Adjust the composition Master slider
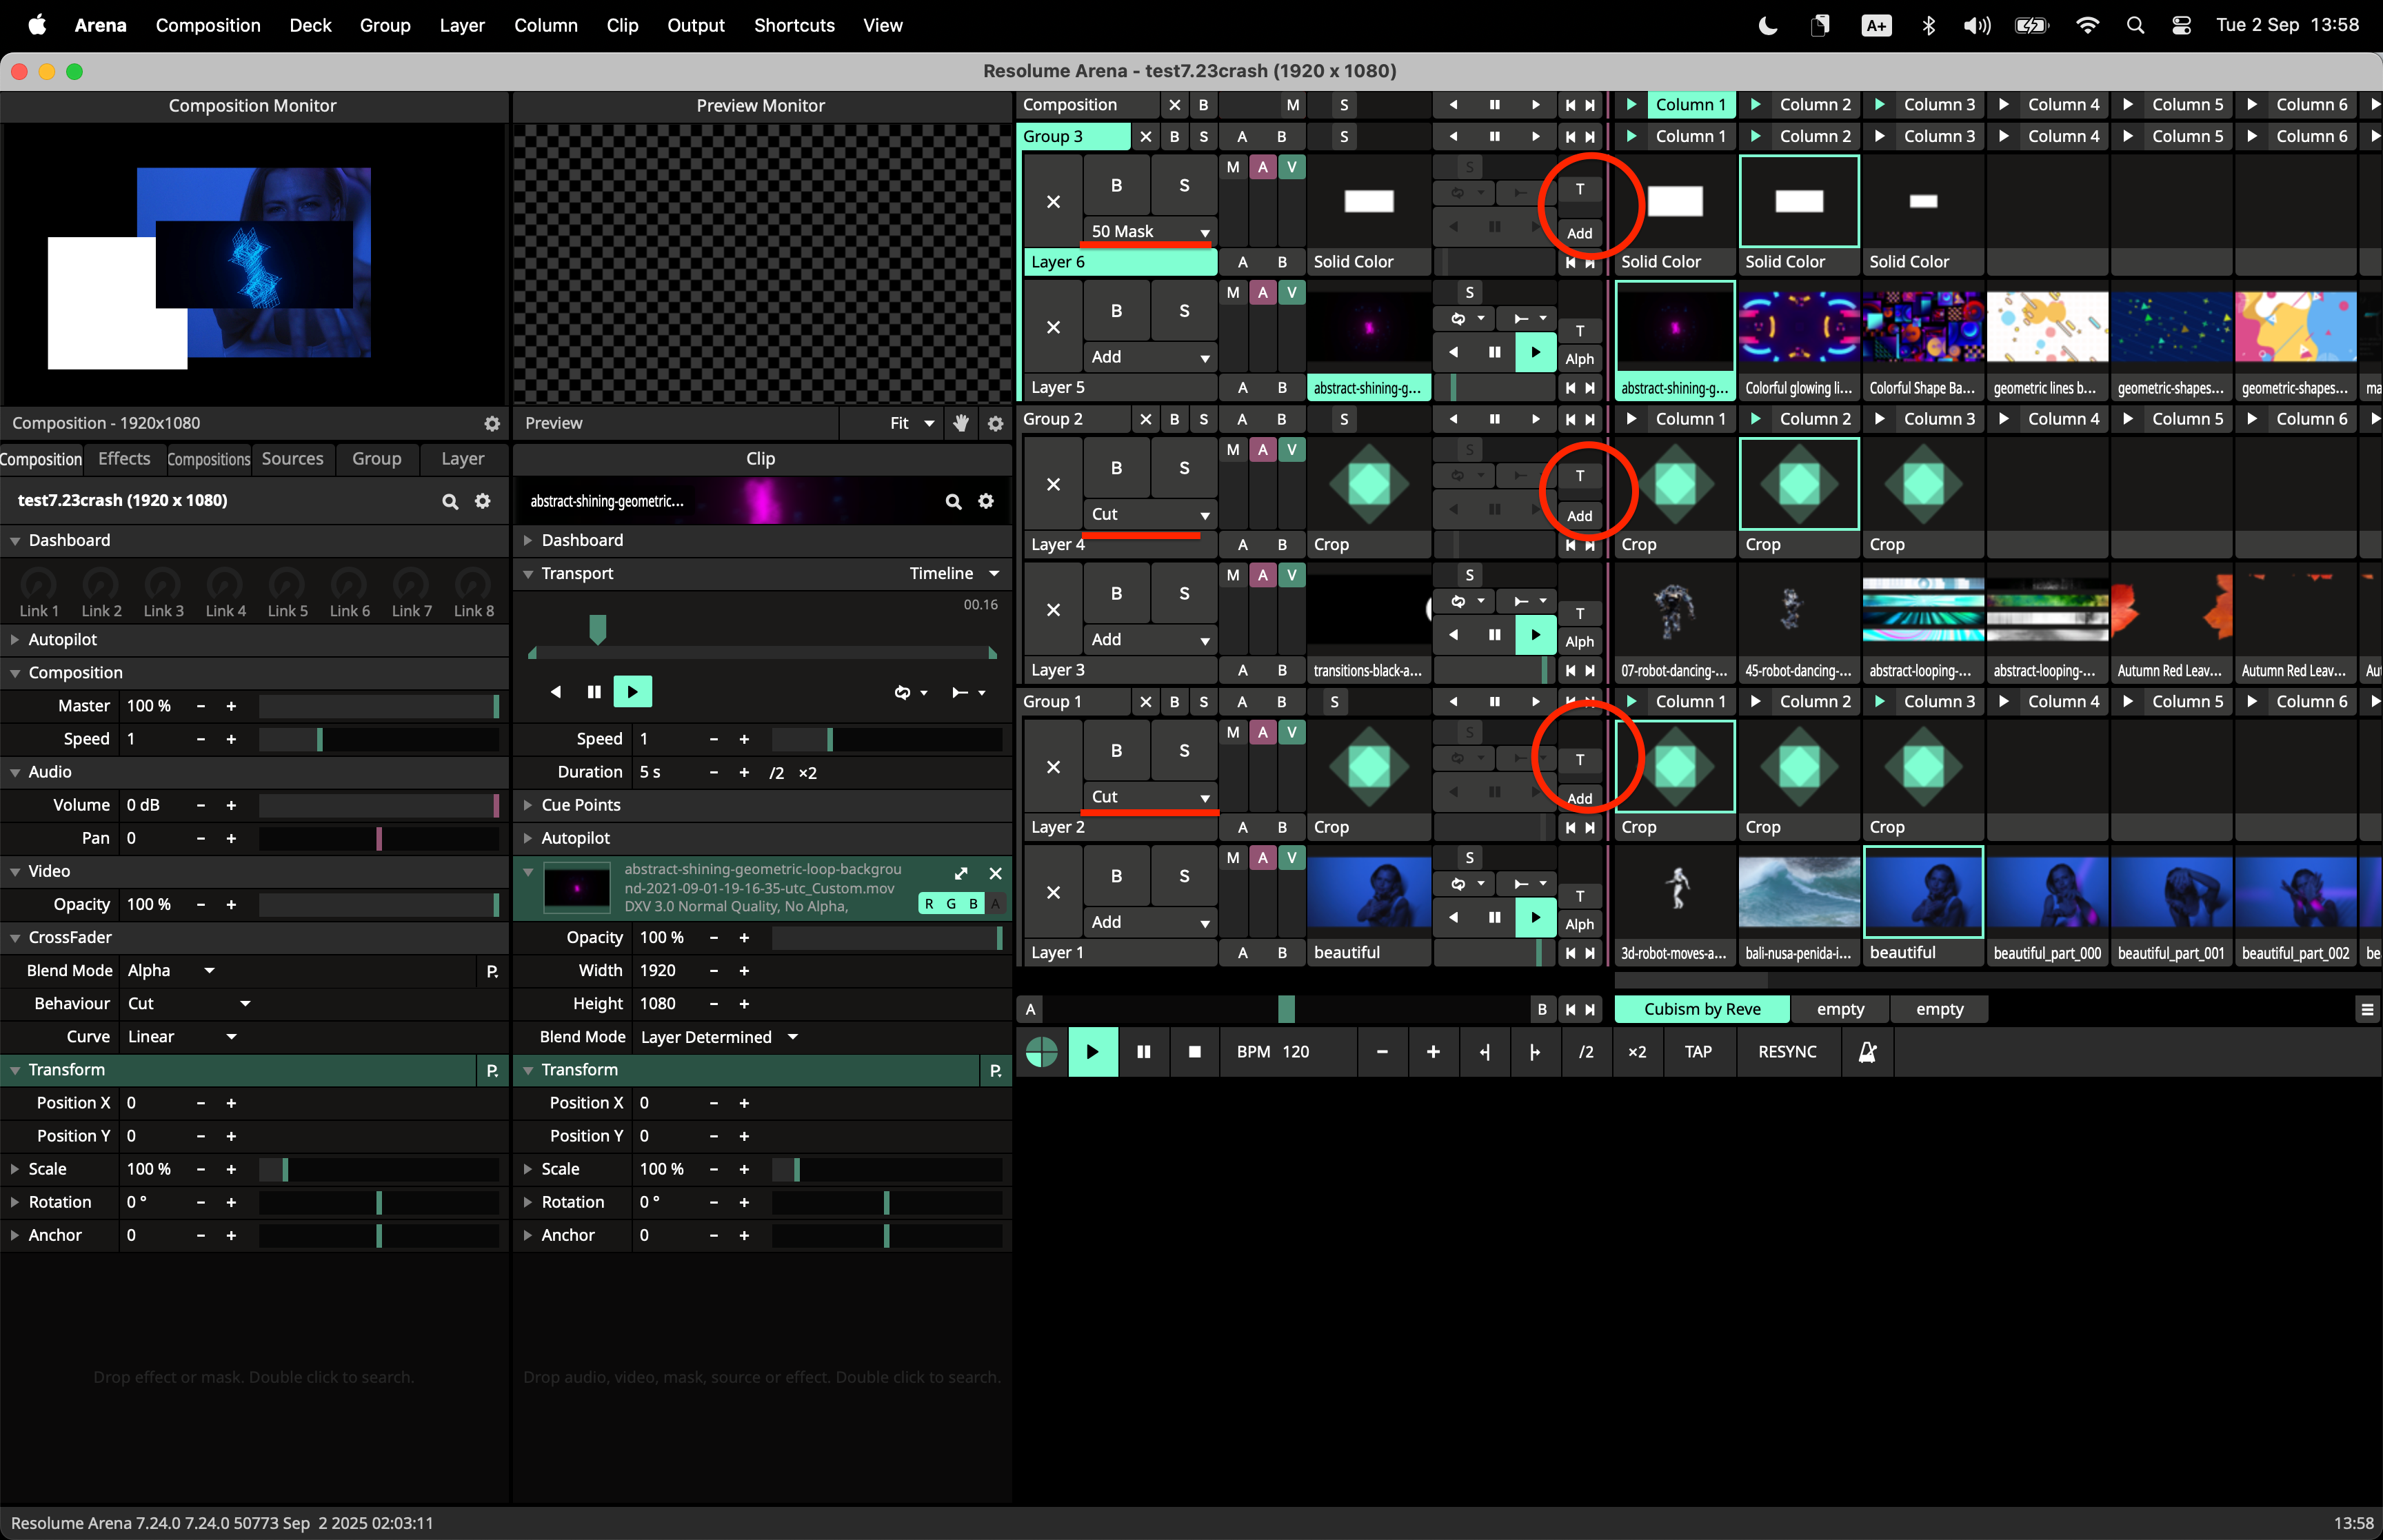The width and height of the screenshot is (2383, 1540). (378, 706)
